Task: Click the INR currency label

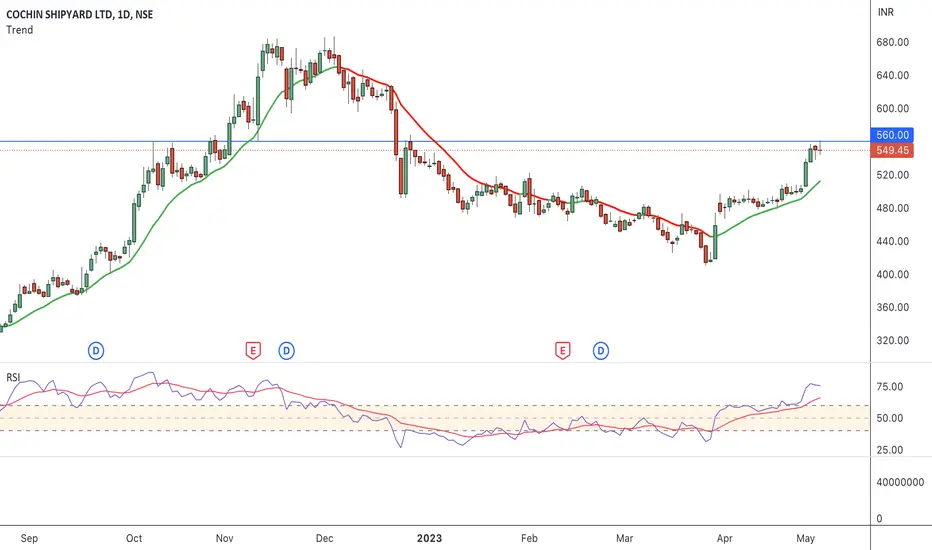Action: [886, 12]
